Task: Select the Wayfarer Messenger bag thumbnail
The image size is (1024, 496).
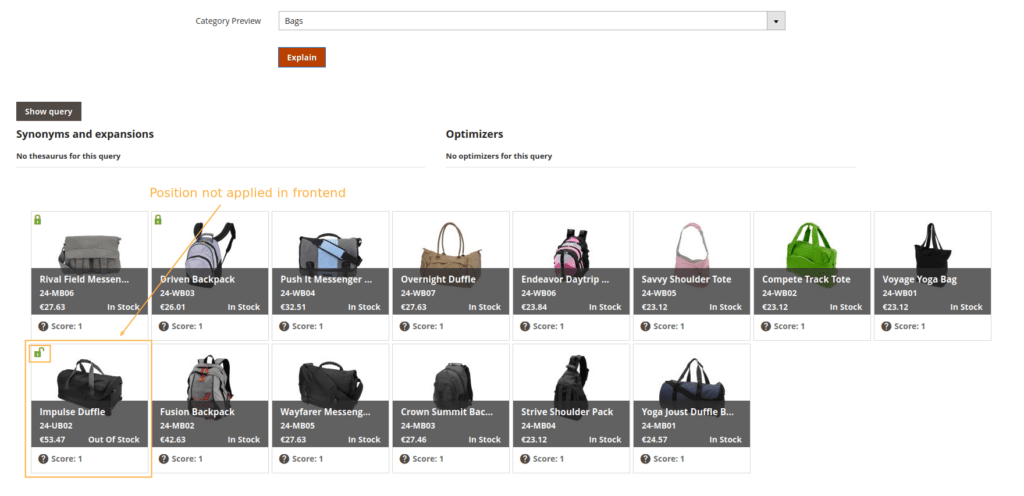Action: tap(330, 380)
